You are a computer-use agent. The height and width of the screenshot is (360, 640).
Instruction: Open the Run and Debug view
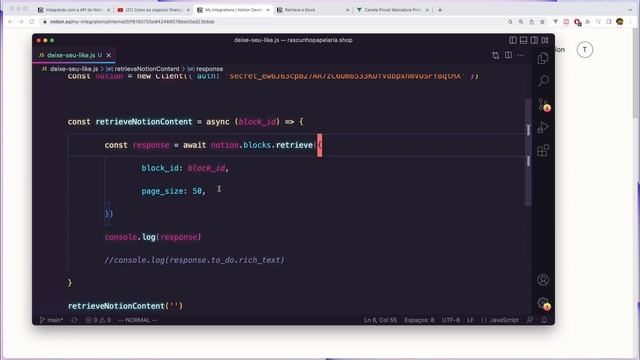[543, 127]
